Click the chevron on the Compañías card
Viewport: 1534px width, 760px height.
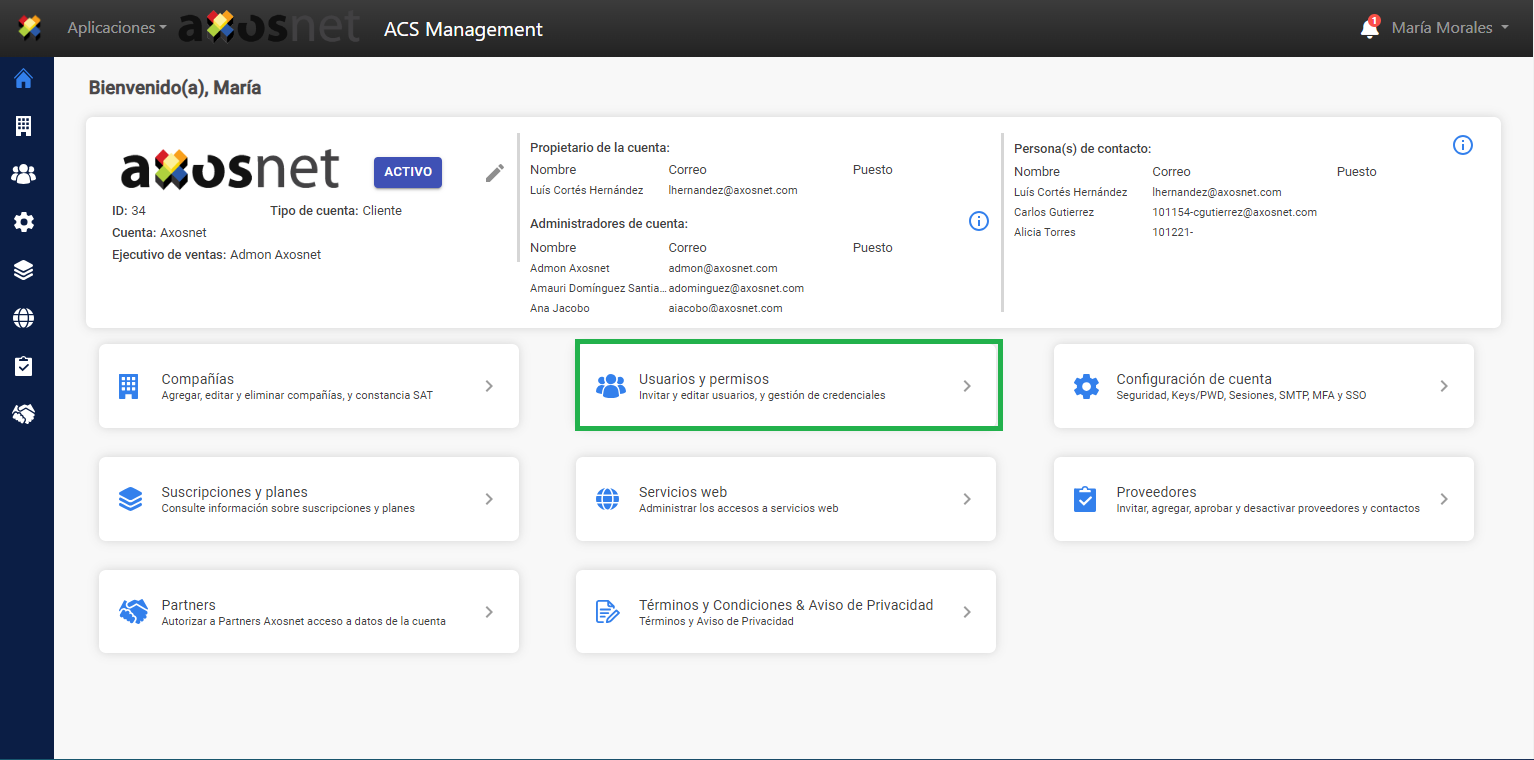(489, 386)
